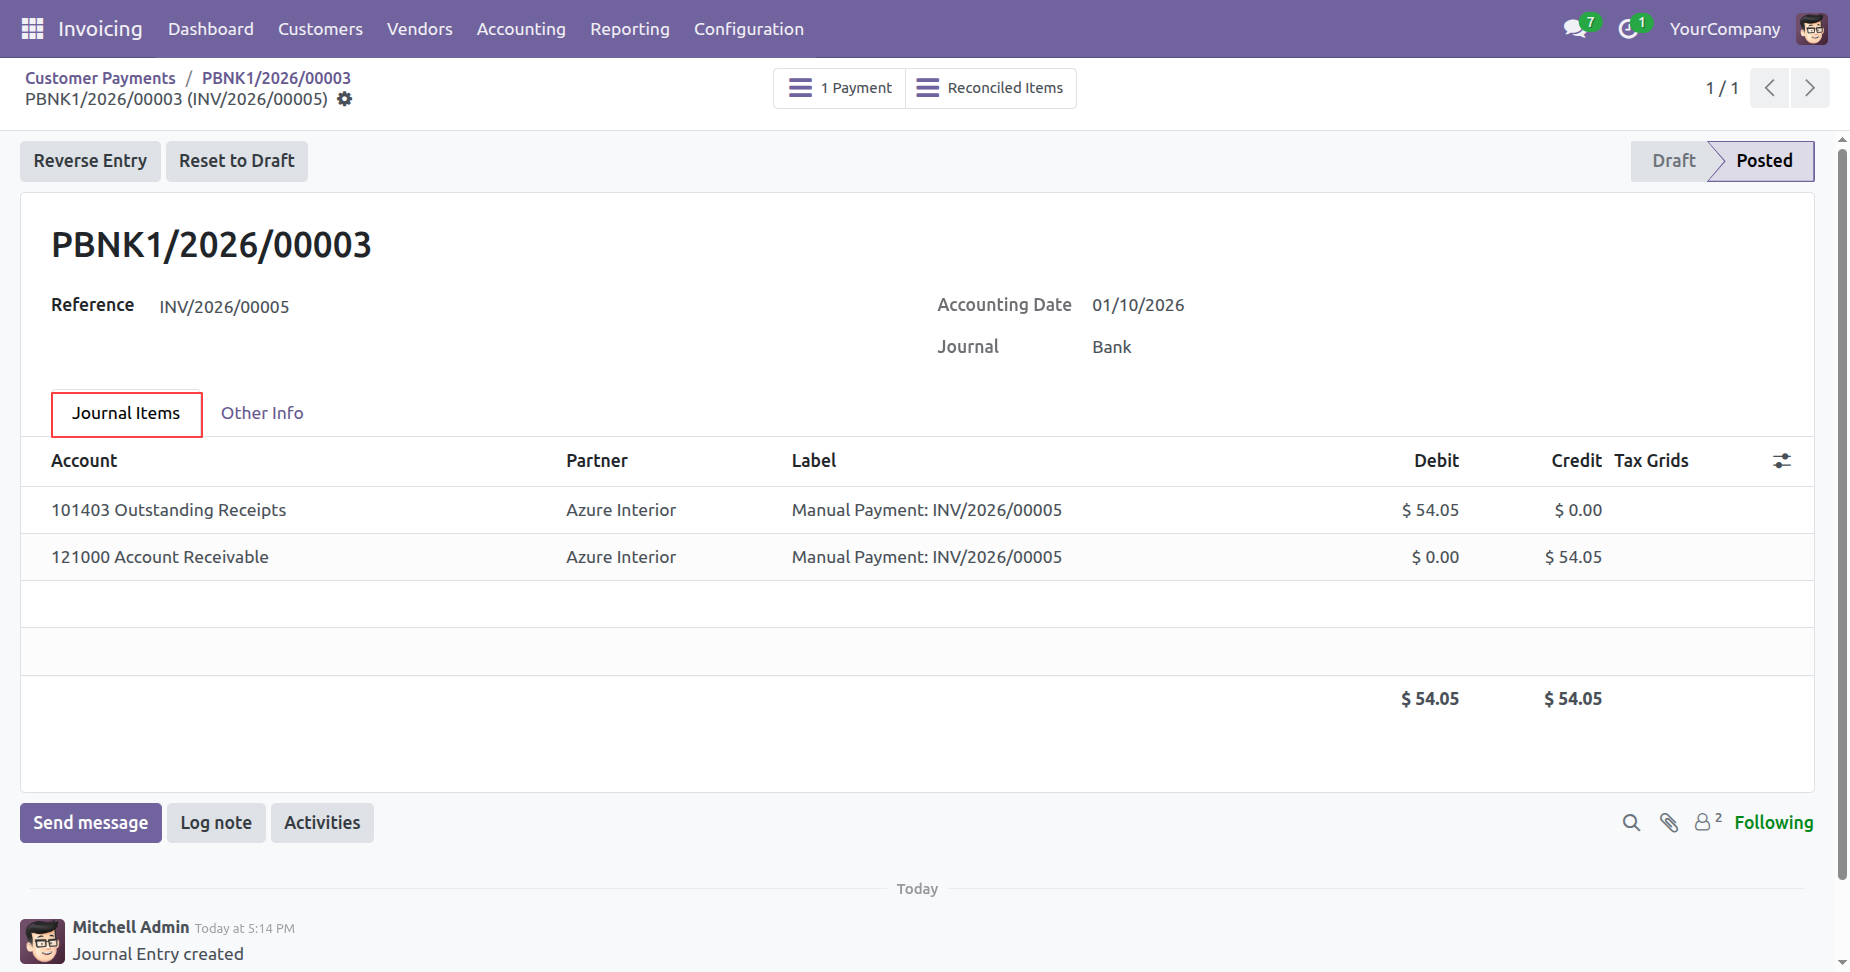Go to next record with right arrow
1850x972 pixels.
pos(1809,88)
